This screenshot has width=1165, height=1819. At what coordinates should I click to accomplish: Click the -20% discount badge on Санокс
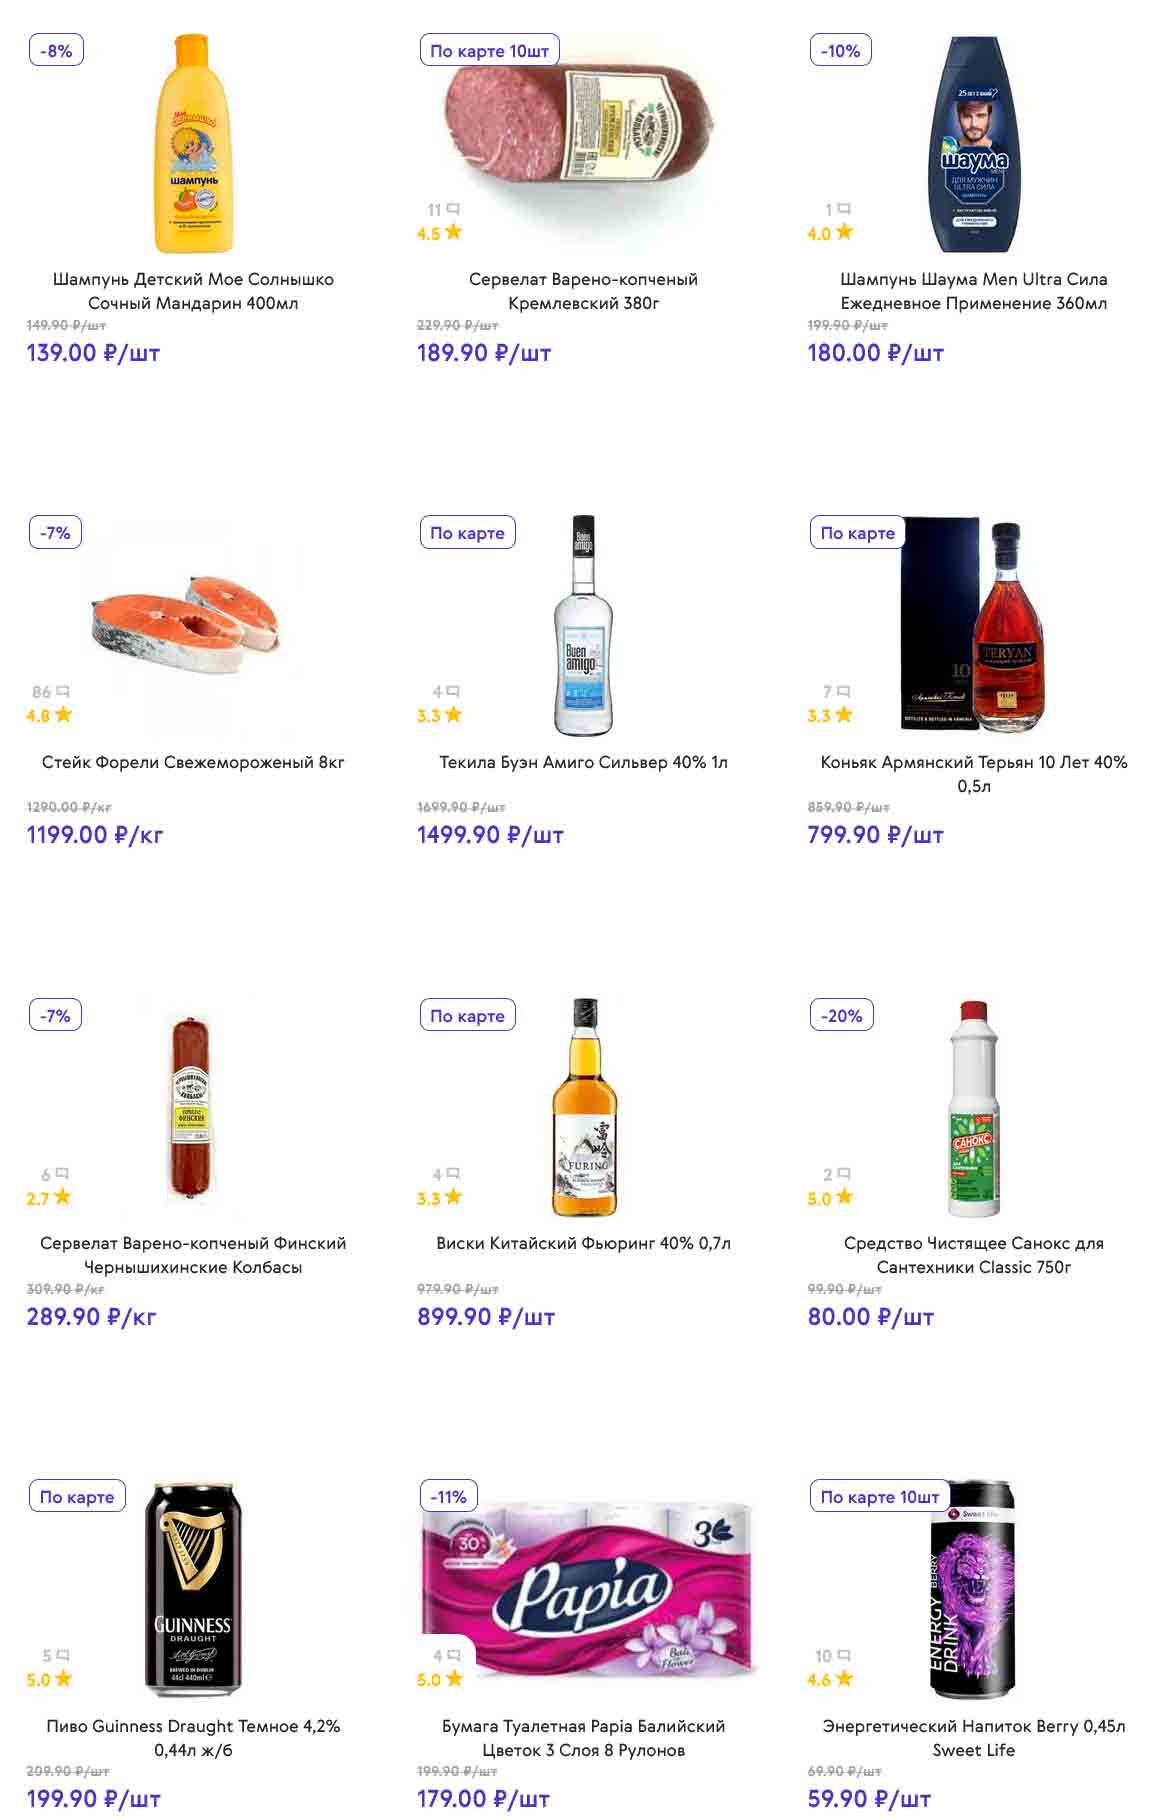tap(841, 1016)
